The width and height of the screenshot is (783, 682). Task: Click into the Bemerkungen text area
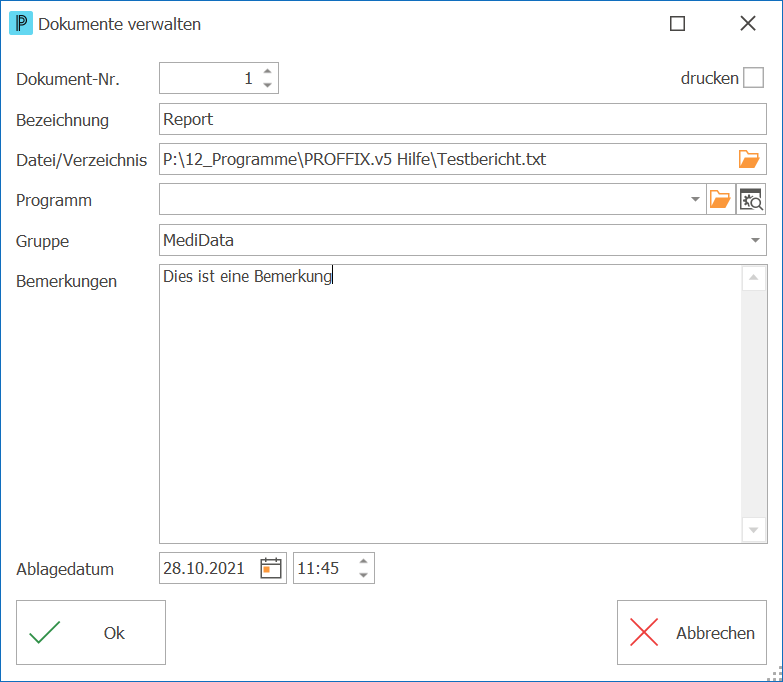[450, 404]
